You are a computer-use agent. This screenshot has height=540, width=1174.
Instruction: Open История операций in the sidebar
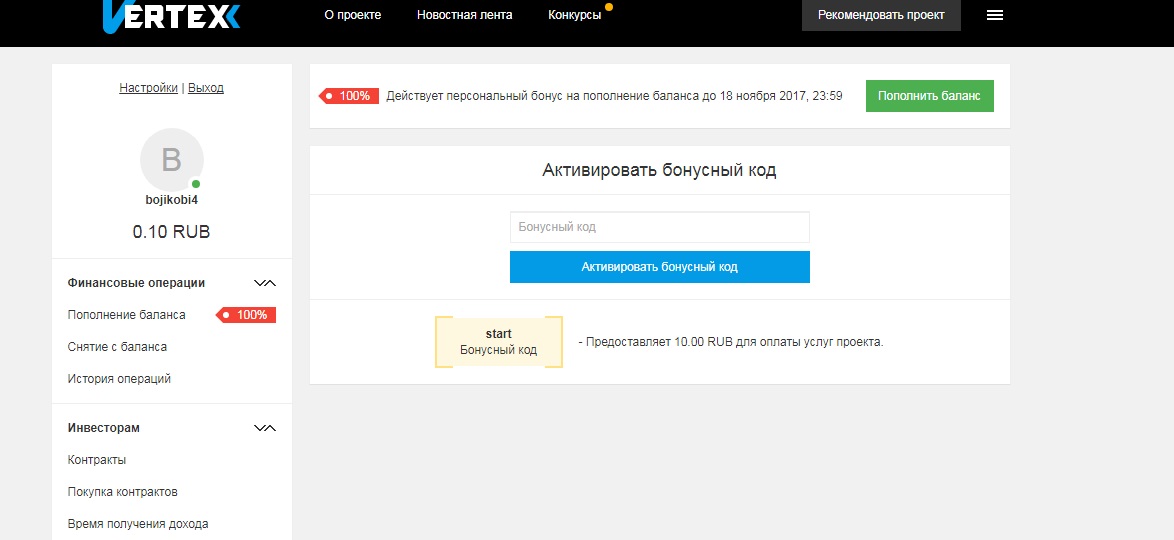point(119,379)
